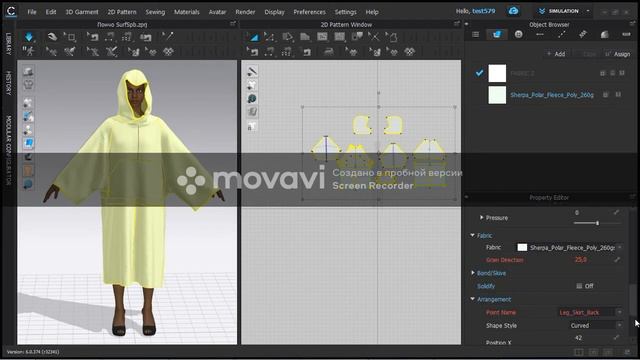Open the 2D Pattern menu

[x=122, y=12]
